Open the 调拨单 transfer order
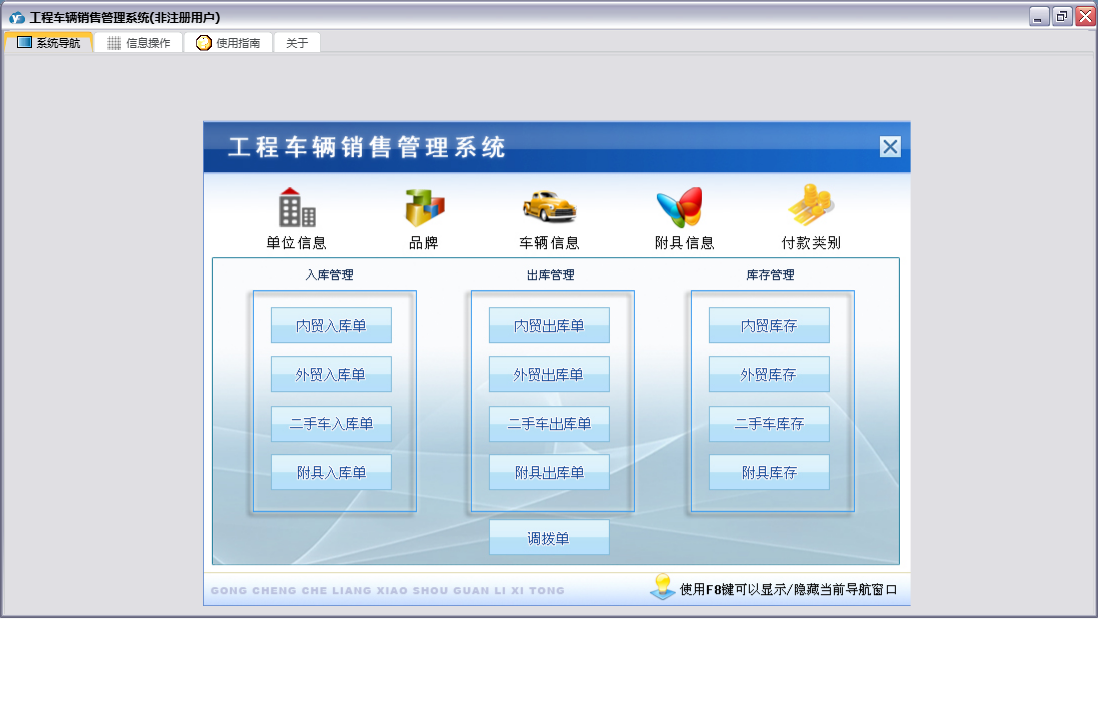Viewport: 1098px width, 716px height. (x=549, y=537)
